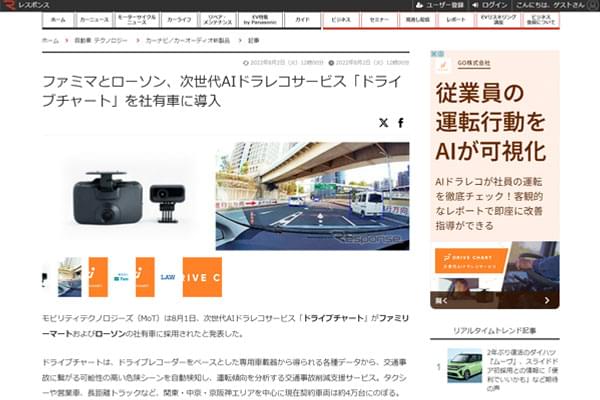
Task: Click ファミリーマート bold link in article
Action: [394, 318]
